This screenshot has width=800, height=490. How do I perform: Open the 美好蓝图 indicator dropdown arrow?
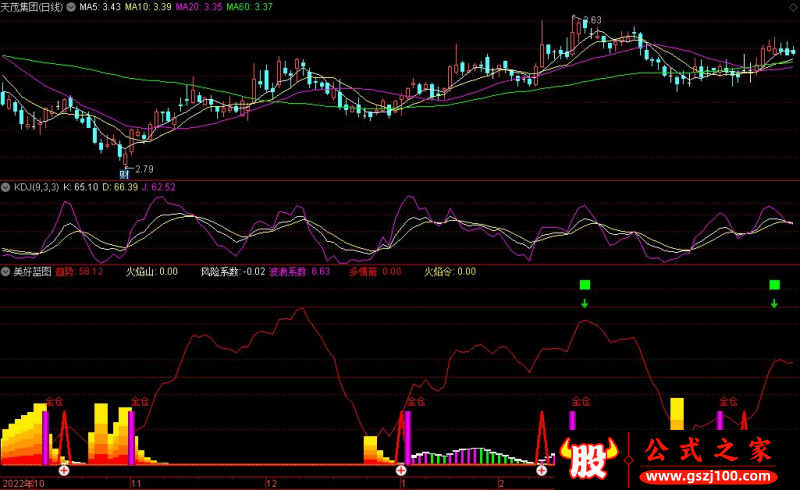(6, 271)
